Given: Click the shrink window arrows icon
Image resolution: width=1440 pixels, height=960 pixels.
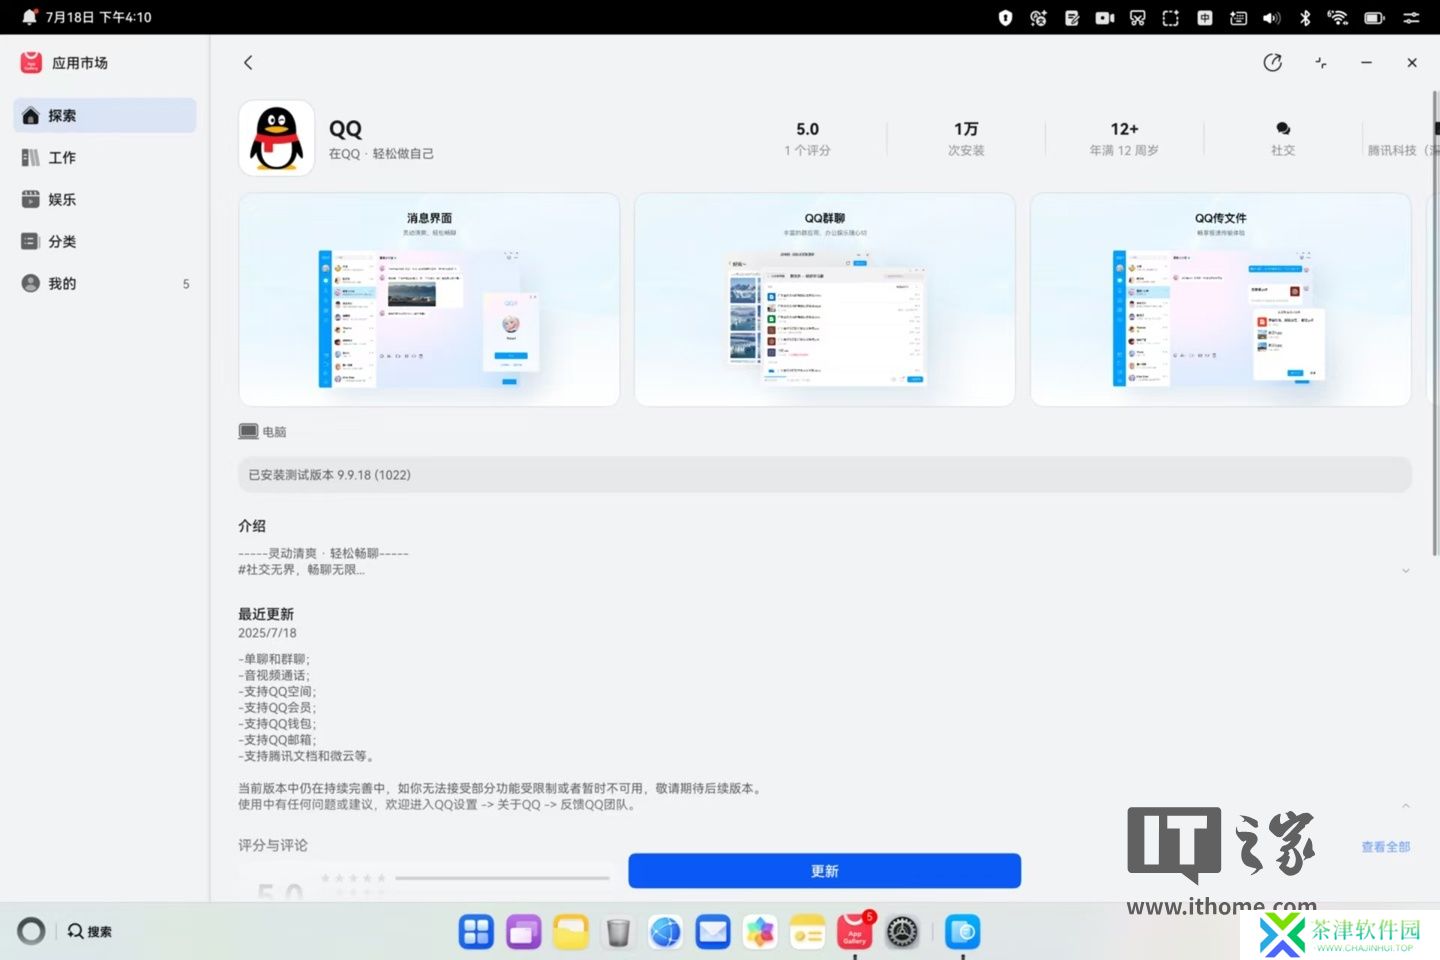Looking at the screenshot, I should coord(1320,62).
